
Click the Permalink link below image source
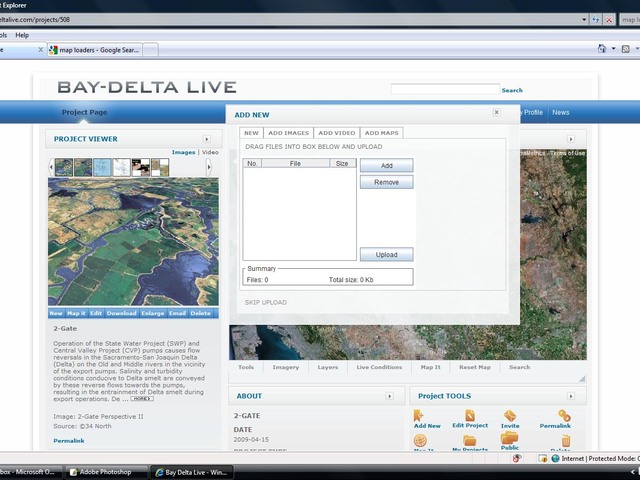tap(69, 441)
